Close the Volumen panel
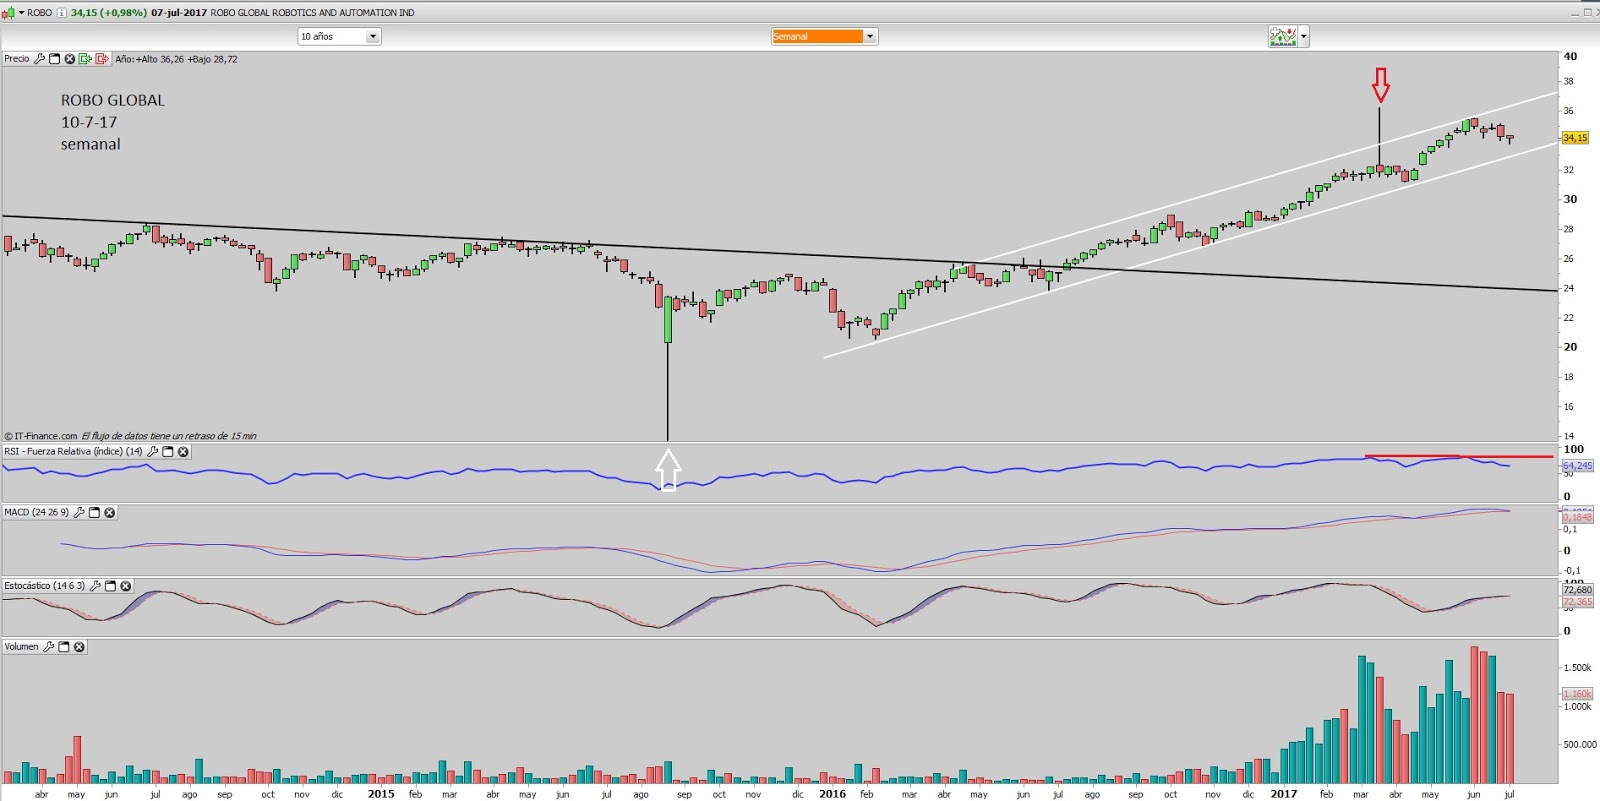The width and height of the screenshot is (1600, 801). [79, 647]
